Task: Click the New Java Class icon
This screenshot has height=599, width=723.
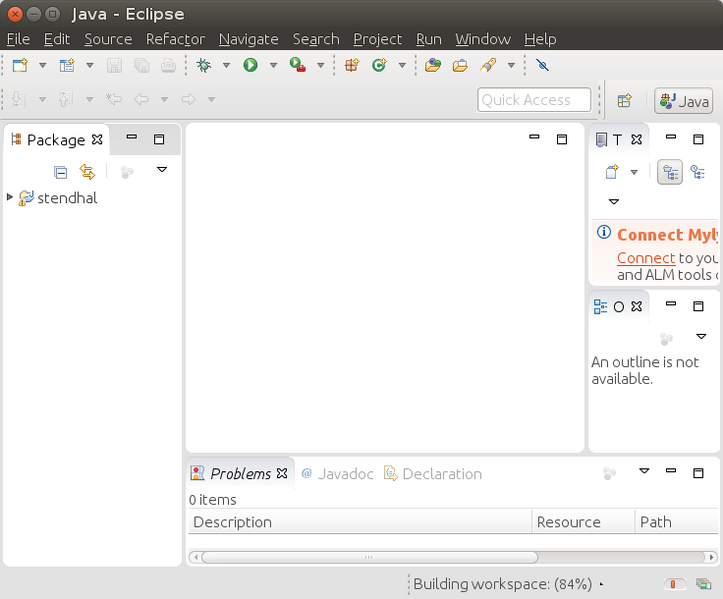Action: tap(379, 65)
